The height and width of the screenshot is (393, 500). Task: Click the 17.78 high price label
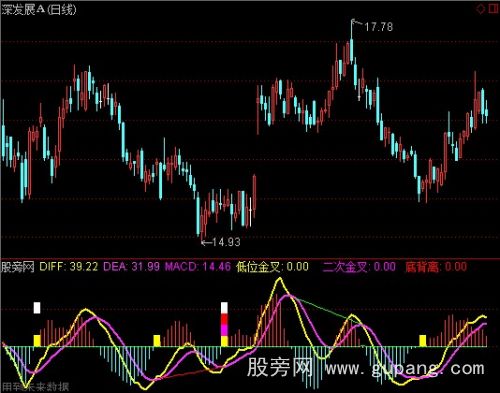378,27
